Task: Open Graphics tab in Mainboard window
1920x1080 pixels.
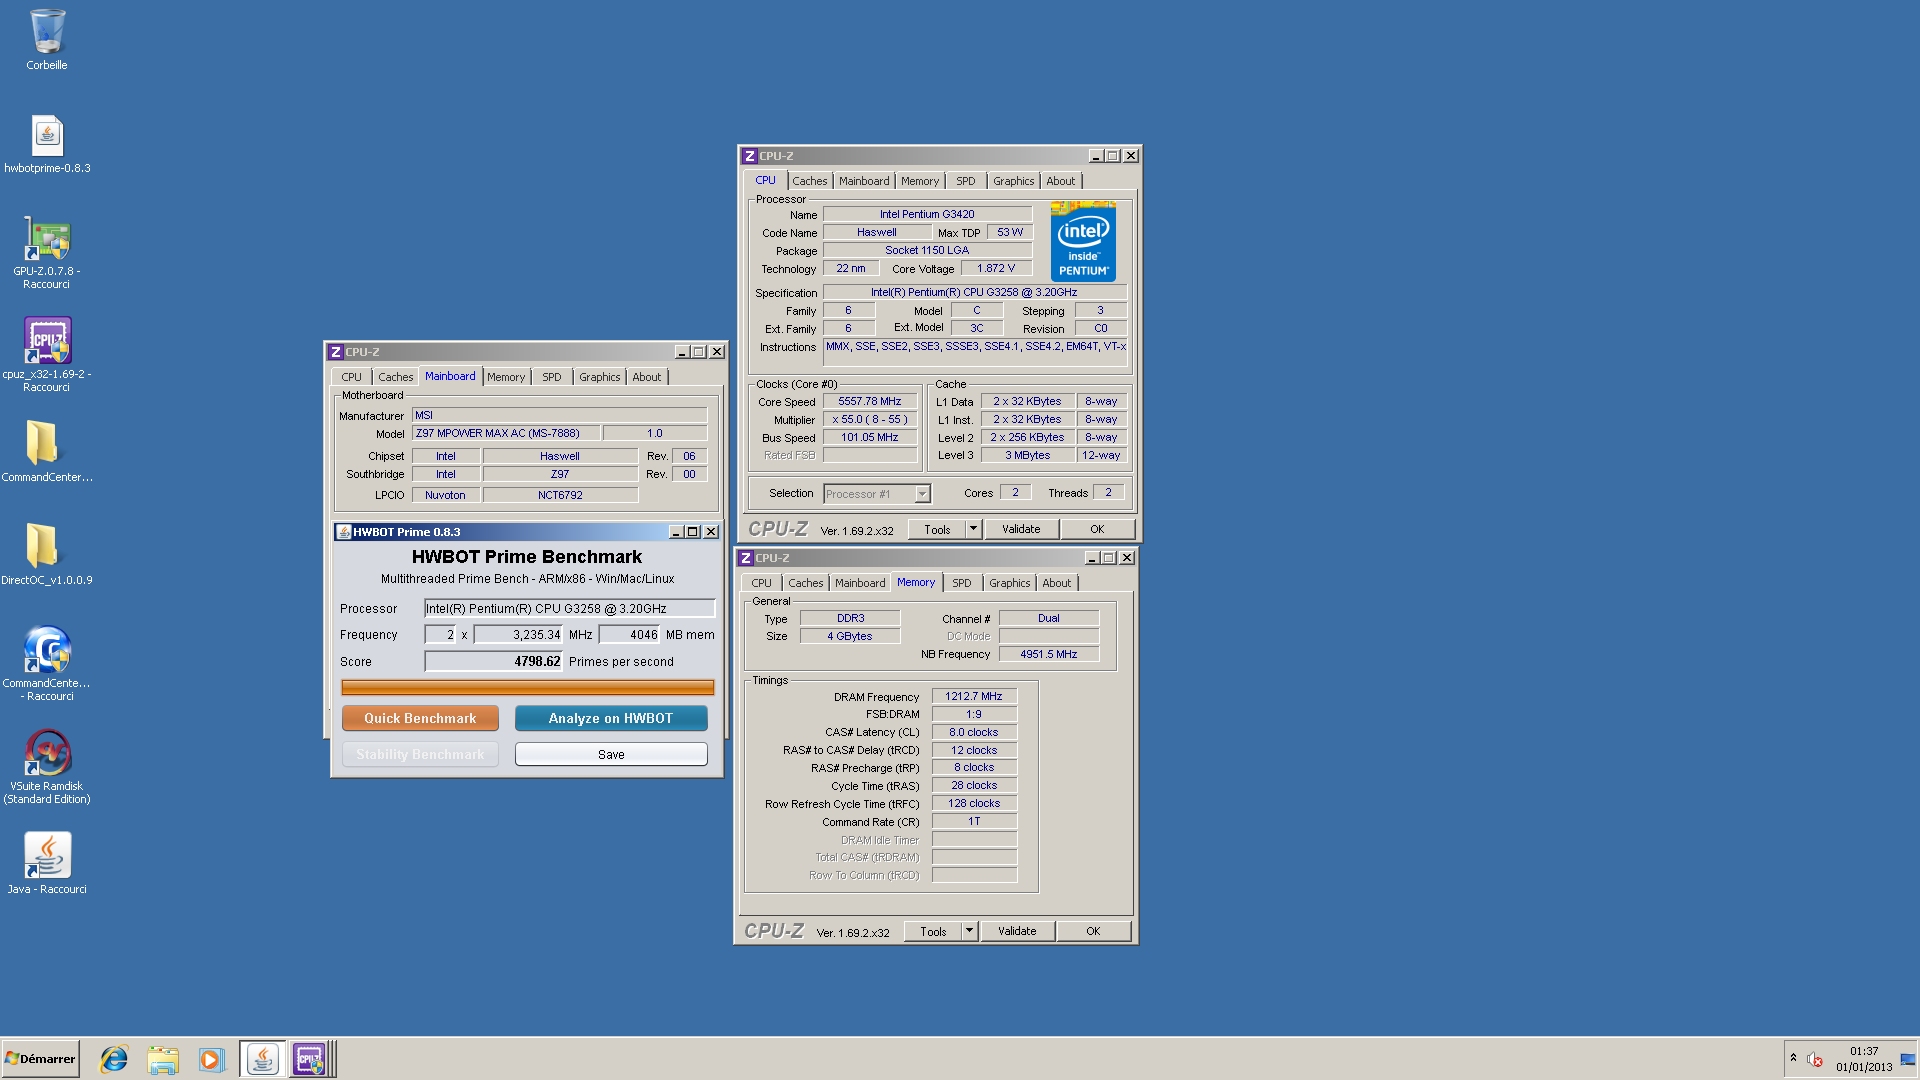Action: tap(599, 377)
